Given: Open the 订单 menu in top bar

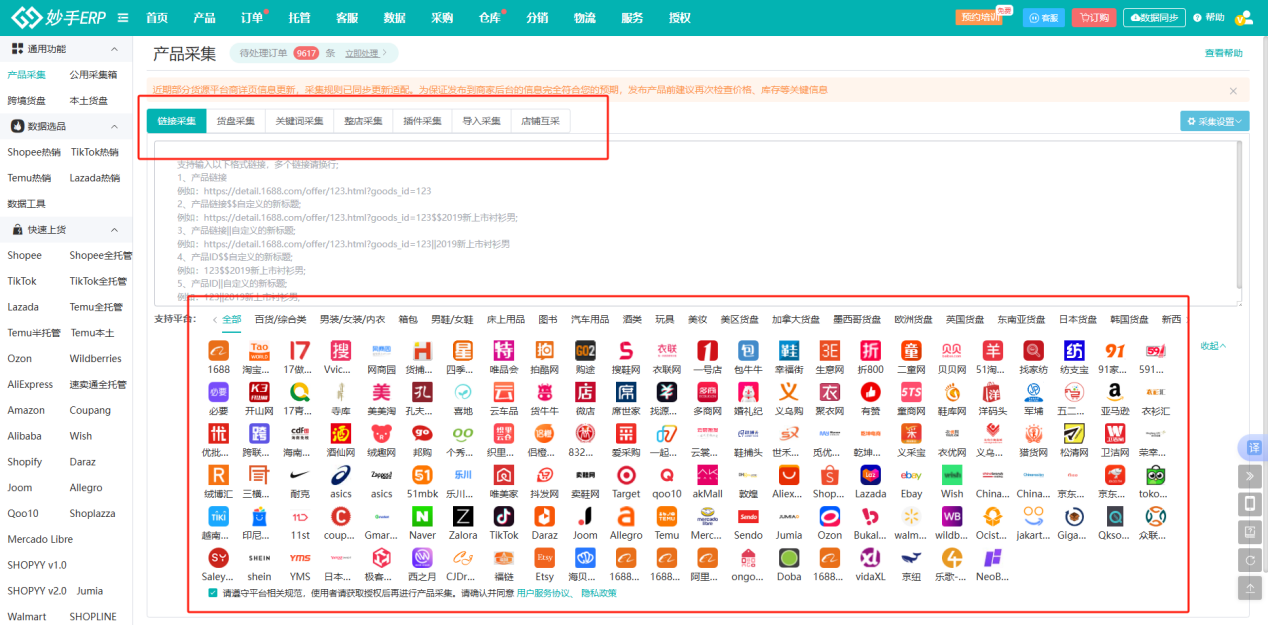Looking at the screenshot, I should pyautogui.click(x=250, y=17).
